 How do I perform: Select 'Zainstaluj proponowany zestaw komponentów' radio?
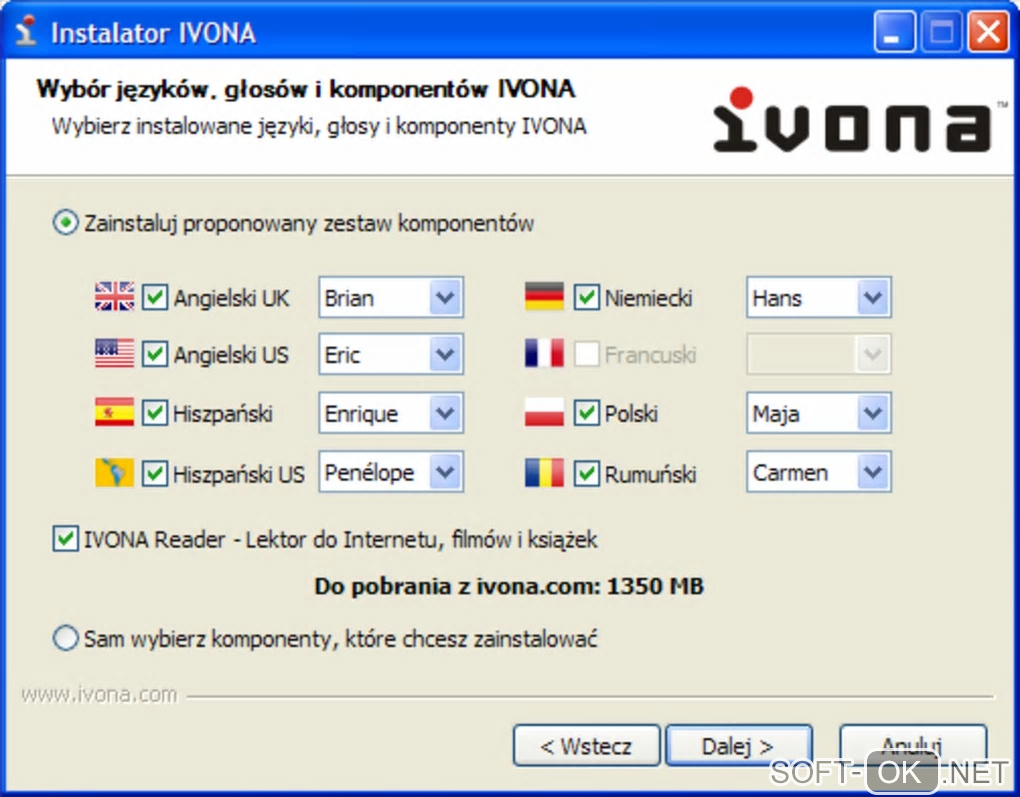(x=66, y=223)
